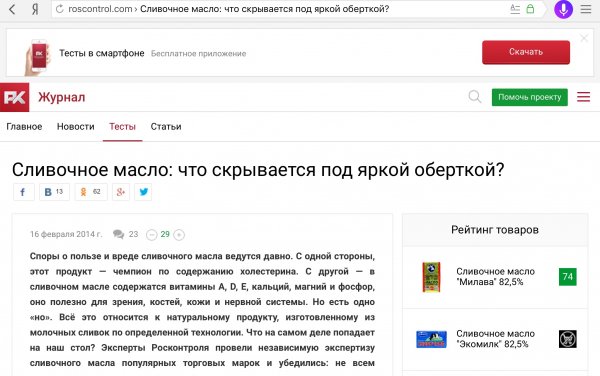Click the green Помочь проекту button
Screen dimensions: 600x376
530,97
